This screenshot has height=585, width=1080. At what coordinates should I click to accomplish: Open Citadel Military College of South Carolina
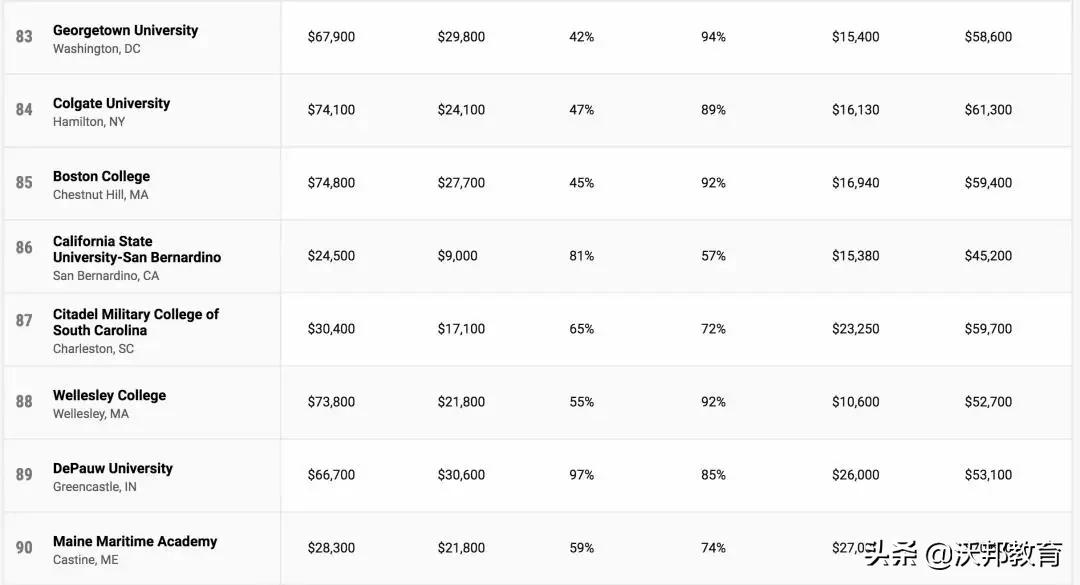coord(135,322)
